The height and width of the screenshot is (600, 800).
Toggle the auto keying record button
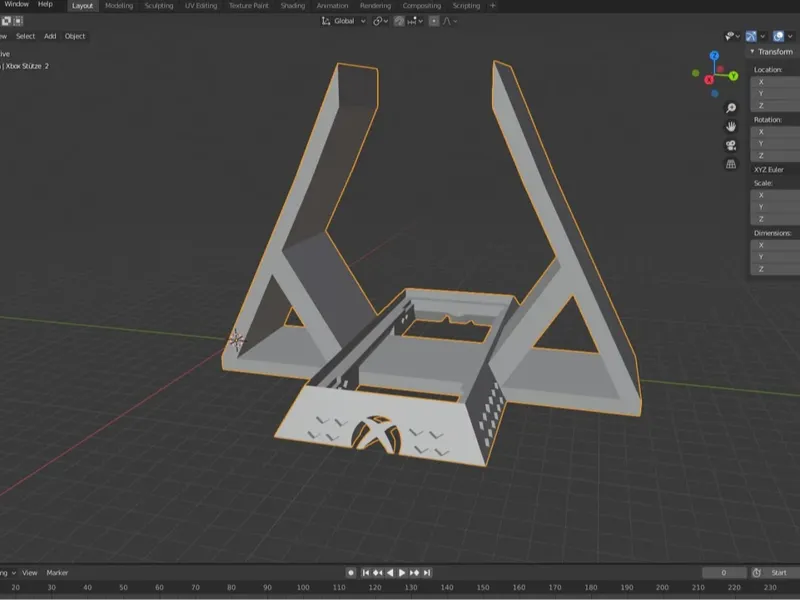click(351, 572)
